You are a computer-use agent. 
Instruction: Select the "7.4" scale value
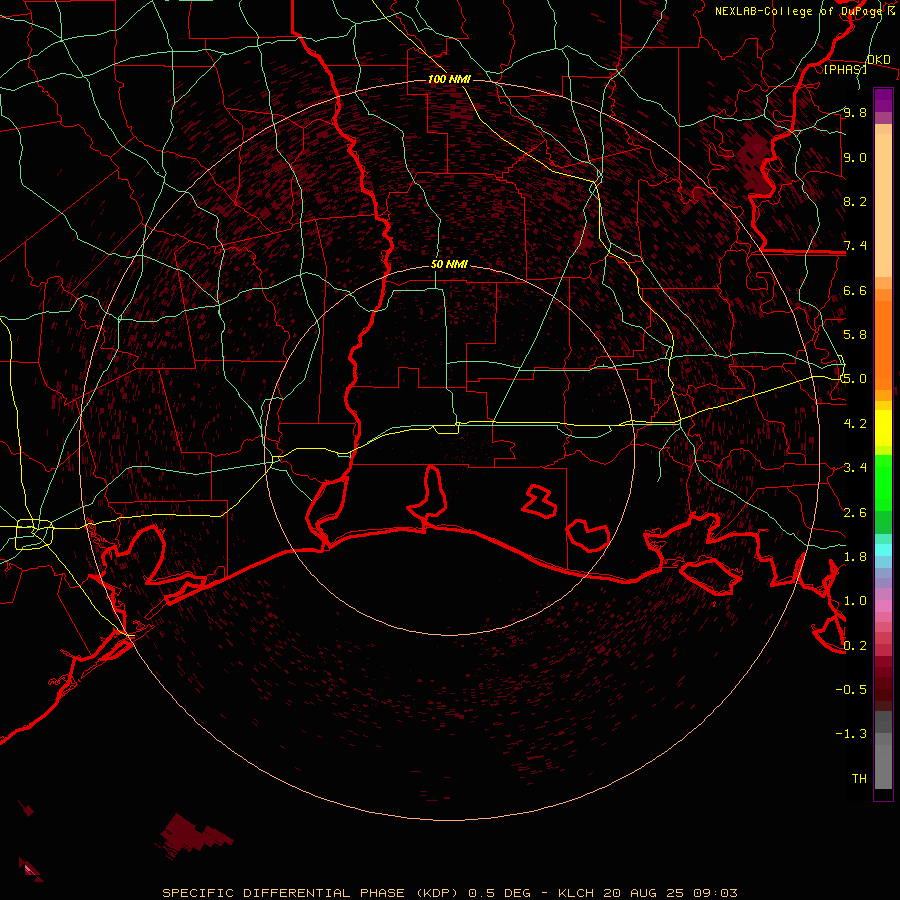(855, 246)
